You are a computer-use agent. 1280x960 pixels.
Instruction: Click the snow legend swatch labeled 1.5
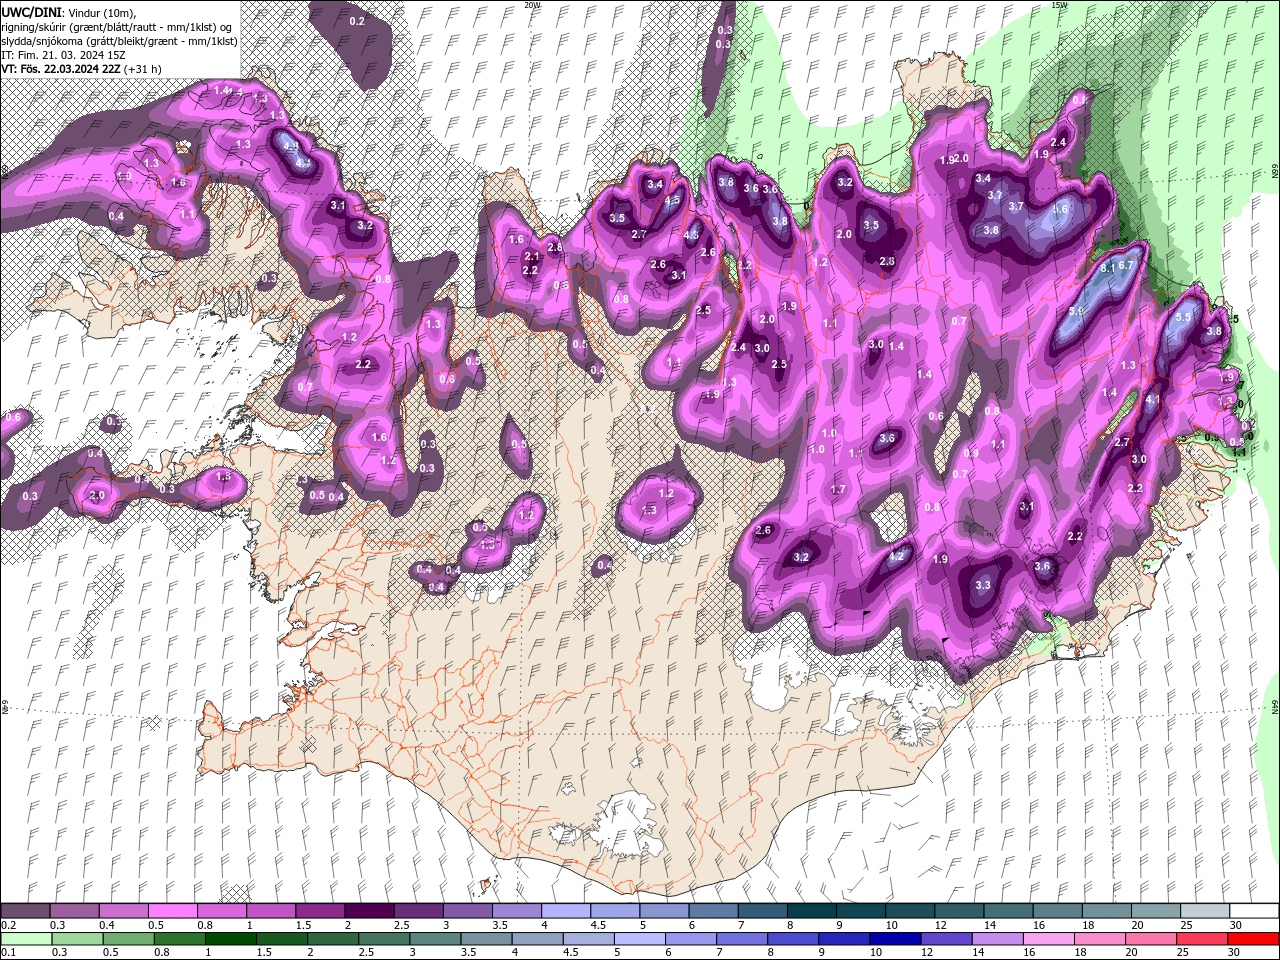(x=320, y=911)
